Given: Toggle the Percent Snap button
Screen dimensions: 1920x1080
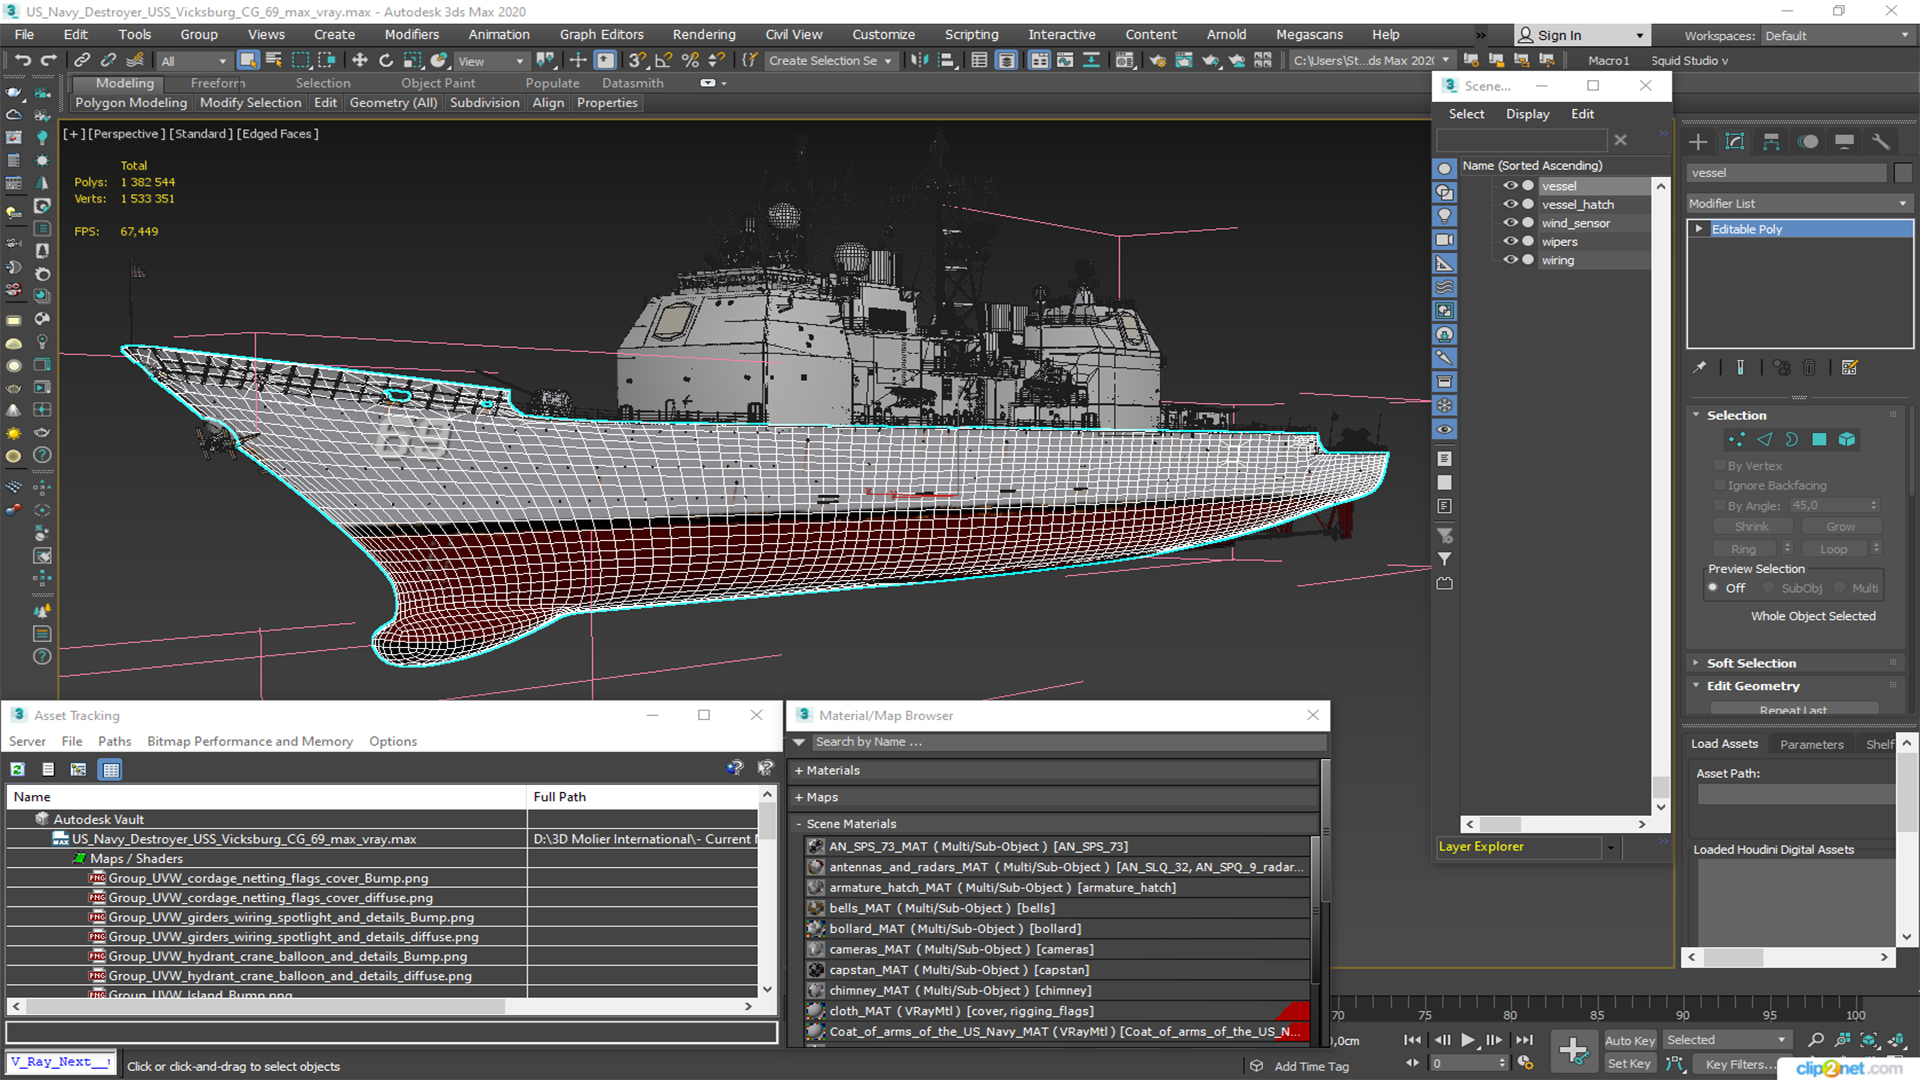Looking at the screenshot, I should point(689,61).
